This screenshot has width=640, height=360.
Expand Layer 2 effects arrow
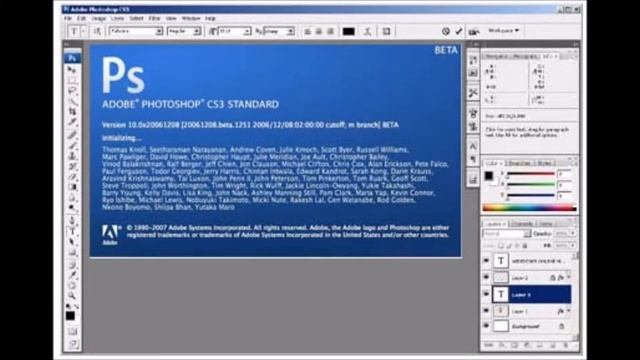(x=569, y=278)
